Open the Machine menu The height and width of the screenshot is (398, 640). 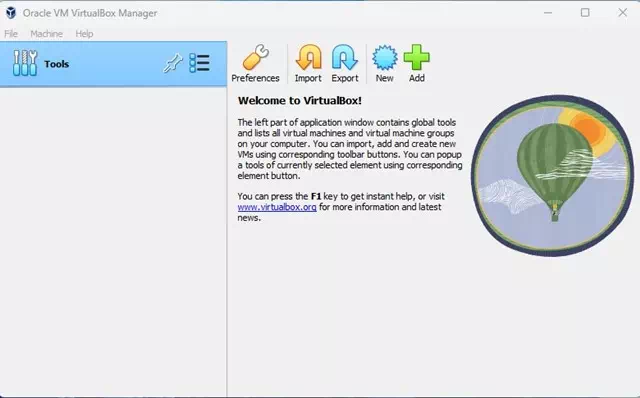[47, 34]
